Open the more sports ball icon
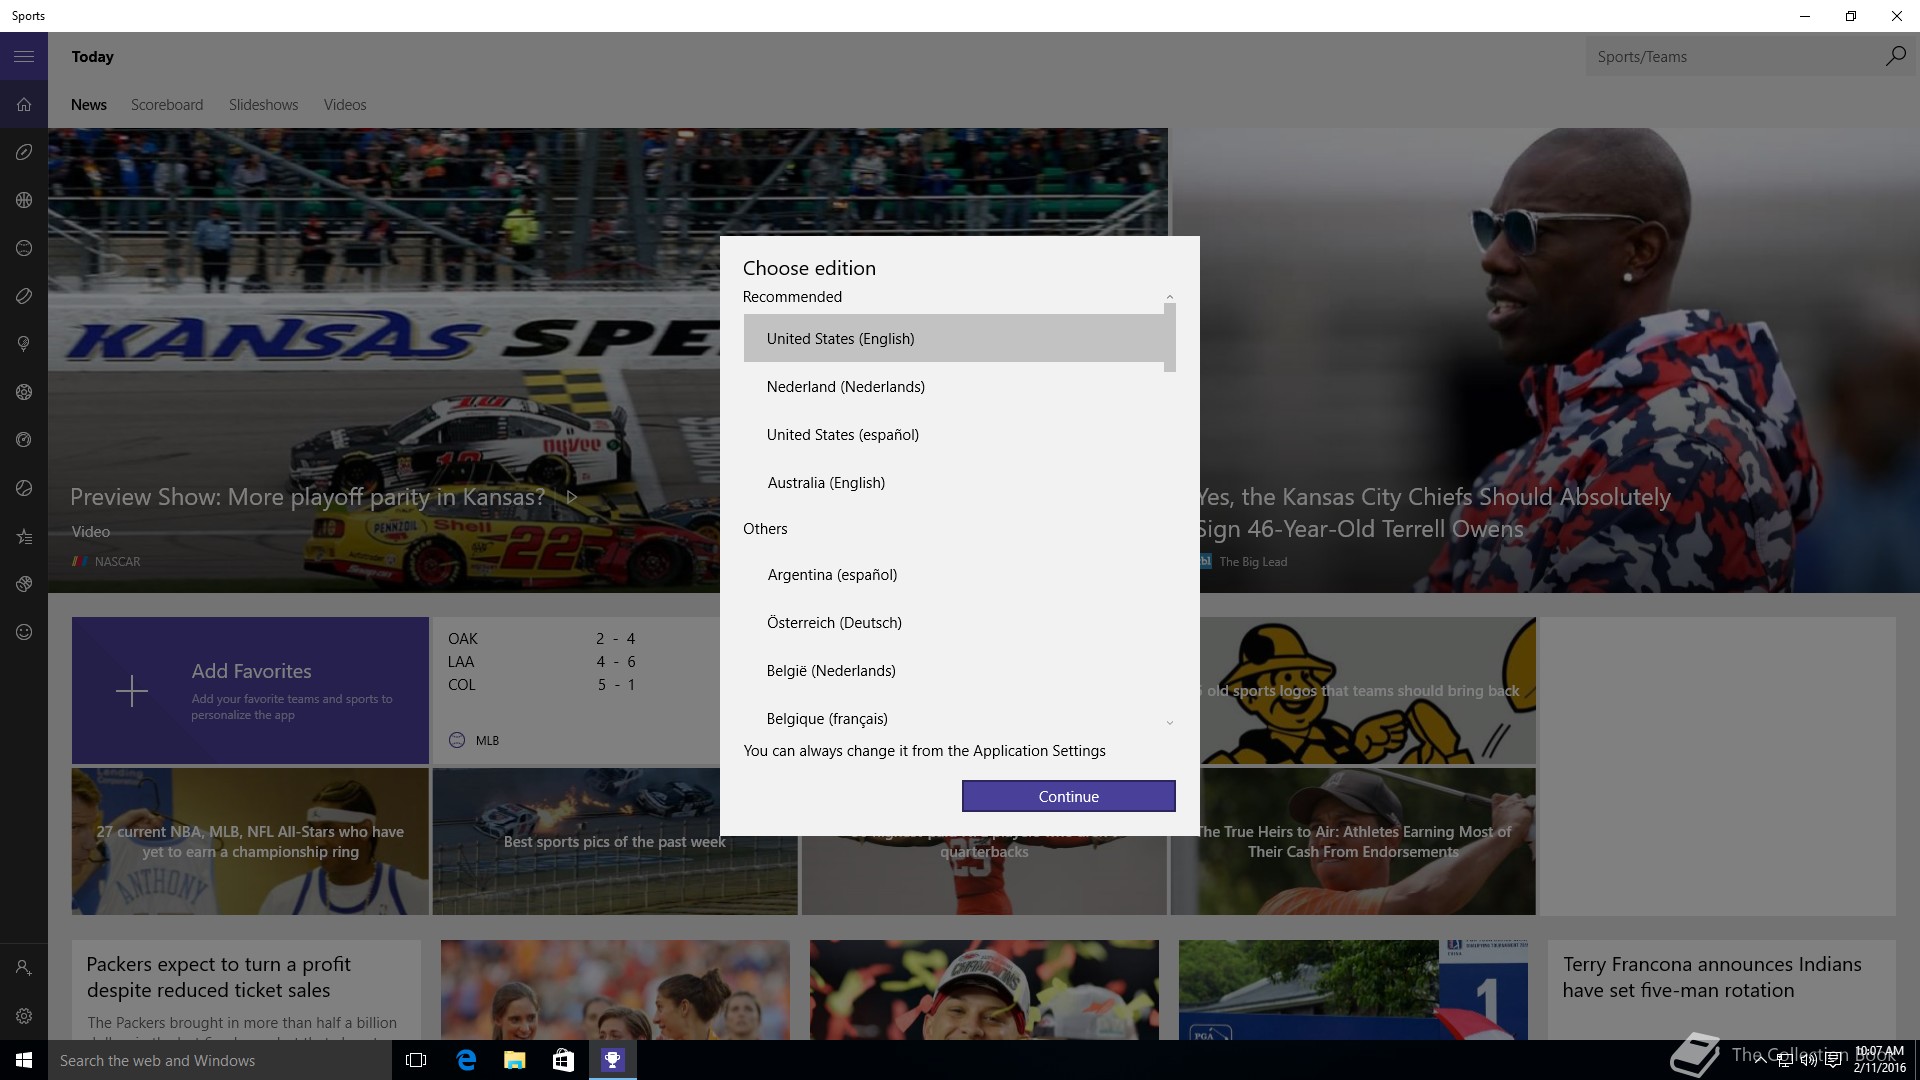This screenshot has height=1080, width=1920. coord(24,584)
